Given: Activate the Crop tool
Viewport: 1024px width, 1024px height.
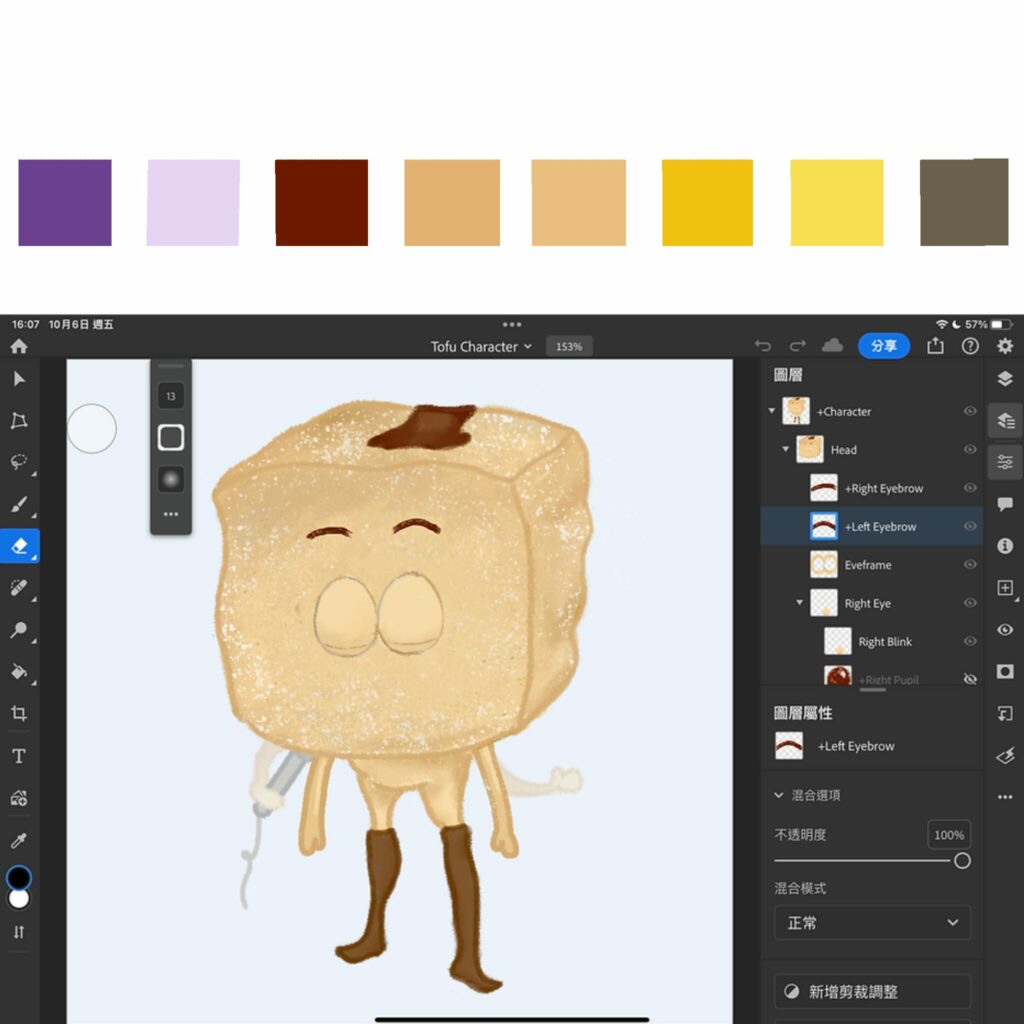Looking at the screenshot, I should pos(19,713).
